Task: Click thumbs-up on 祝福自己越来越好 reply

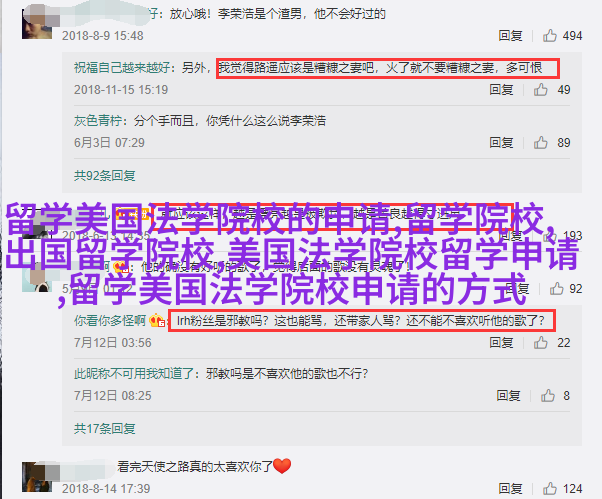Action: tap(540, 89)
